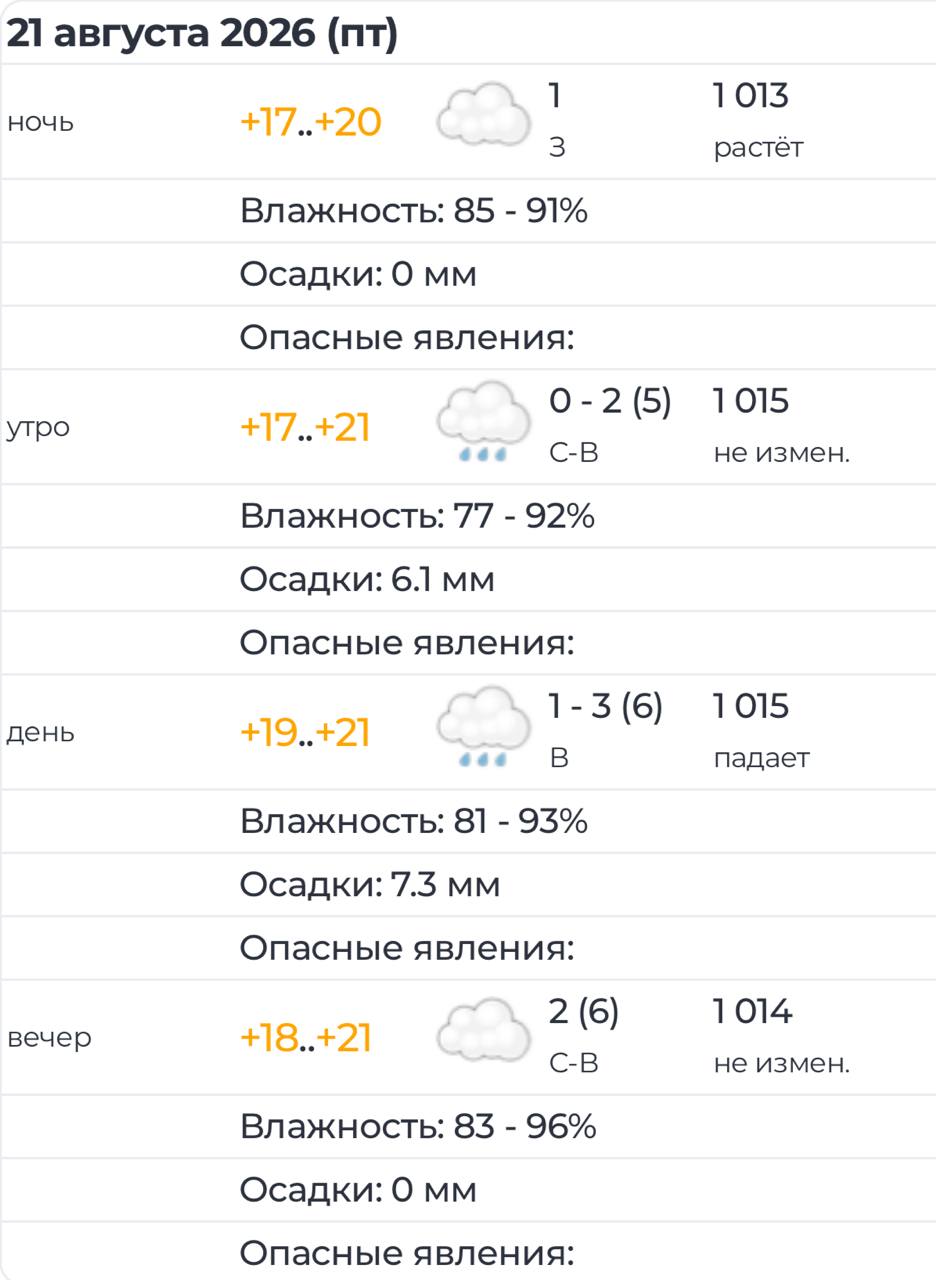Select the Осадки: 7.3 мм row

tap(468, 884)
